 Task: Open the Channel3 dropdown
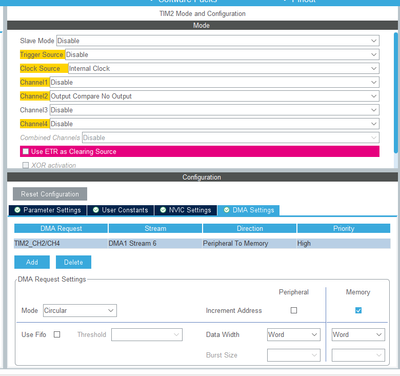(x=214, y=110)
